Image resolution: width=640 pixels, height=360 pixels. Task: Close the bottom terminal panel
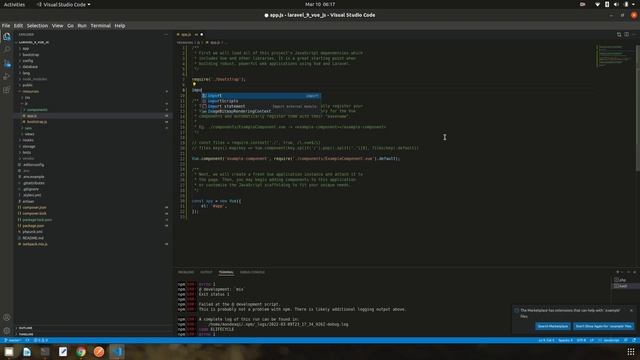click(634, 272)
